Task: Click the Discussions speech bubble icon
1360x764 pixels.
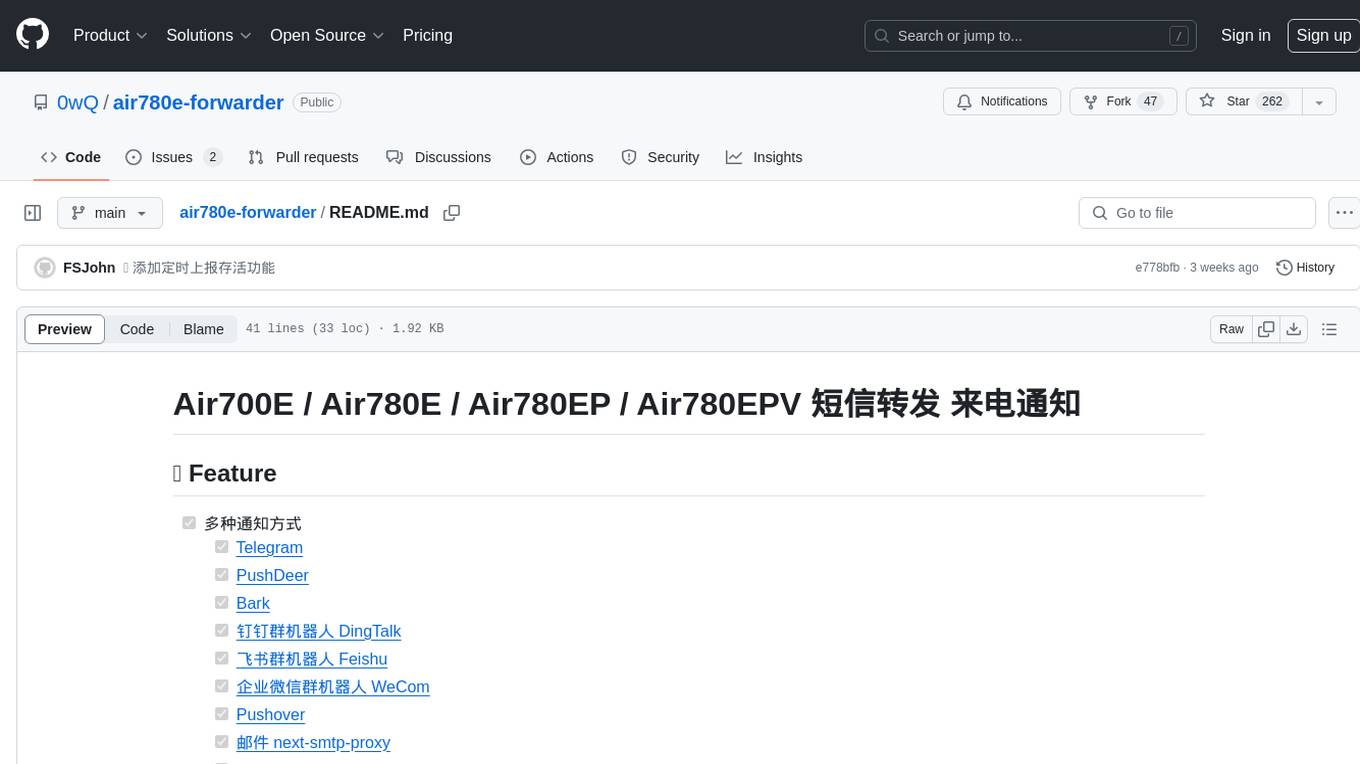Action: [x=395, y=157]
